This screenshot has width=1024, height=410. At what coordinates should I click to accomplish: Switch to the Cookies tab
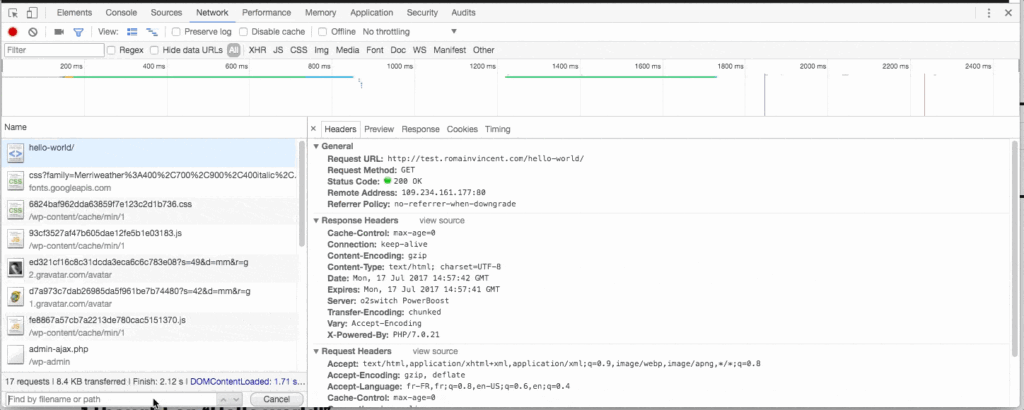click(x=462, y=129)
